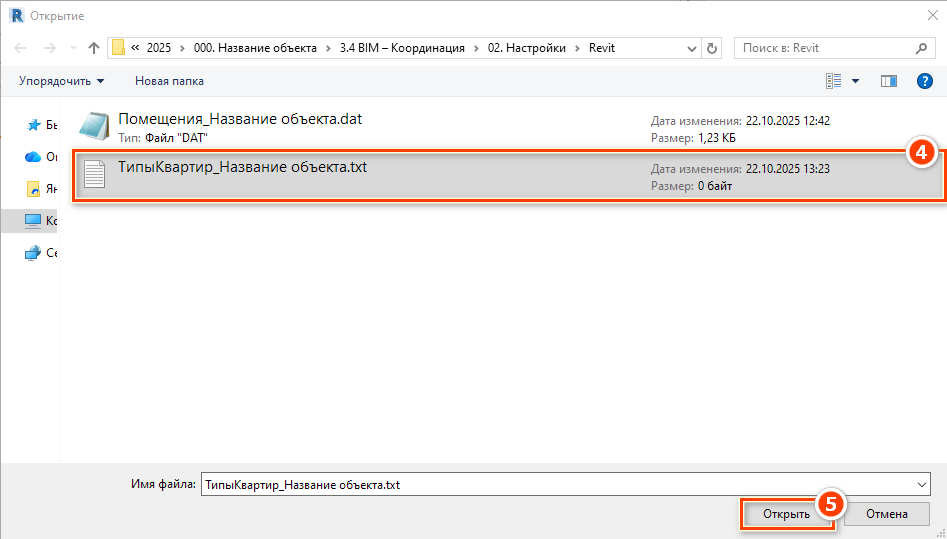This screenshot has height=539, width=947.
Task: Expand the file name combo box list
Action: click(x=921, y=484)
